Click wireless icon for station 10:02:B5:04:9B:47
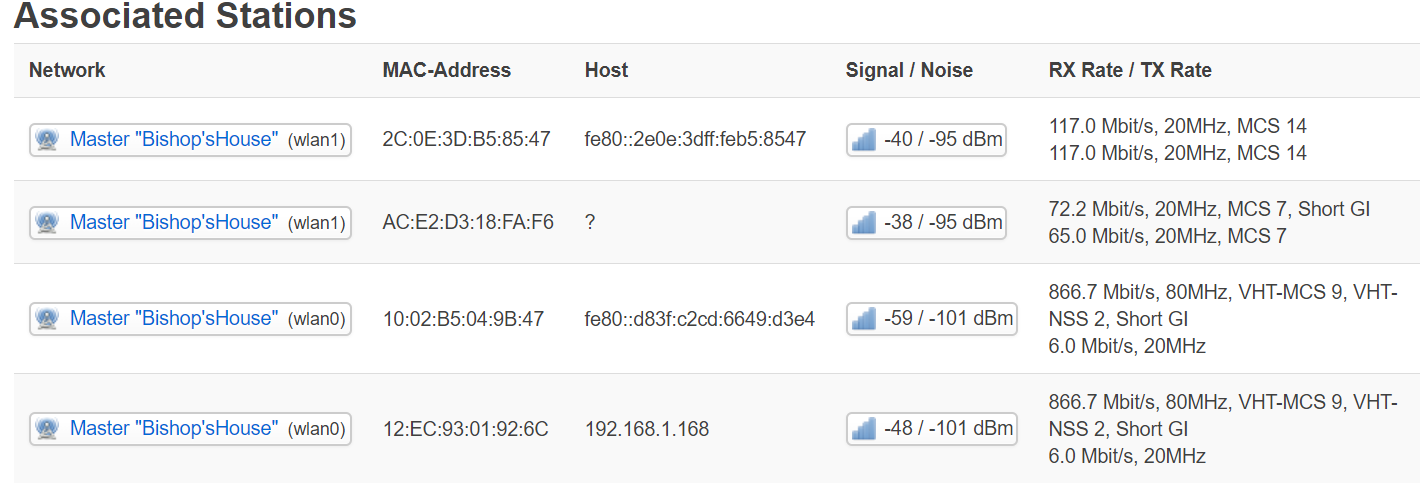The width and height of the screenshot is (1420, 485). (x=47, y=319)
